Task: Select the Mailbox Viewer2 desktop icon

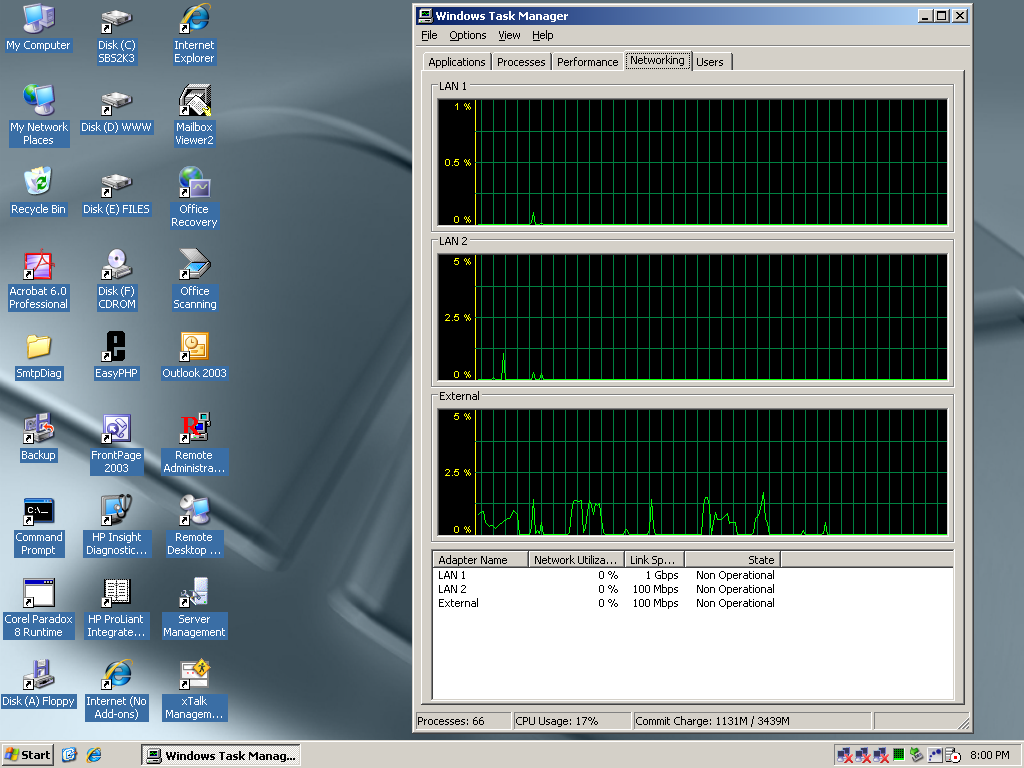Action: tap(194, 116)
